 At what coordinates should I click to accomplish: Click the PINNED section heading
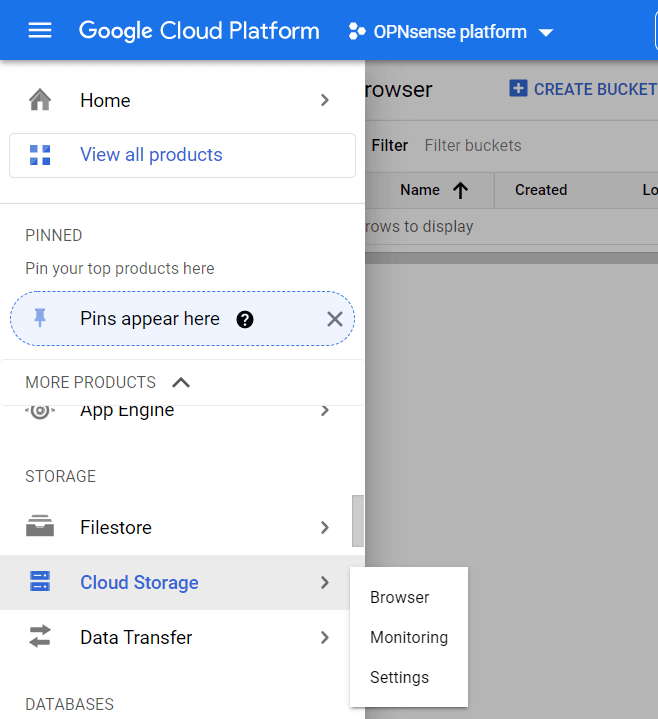[54, 235]
